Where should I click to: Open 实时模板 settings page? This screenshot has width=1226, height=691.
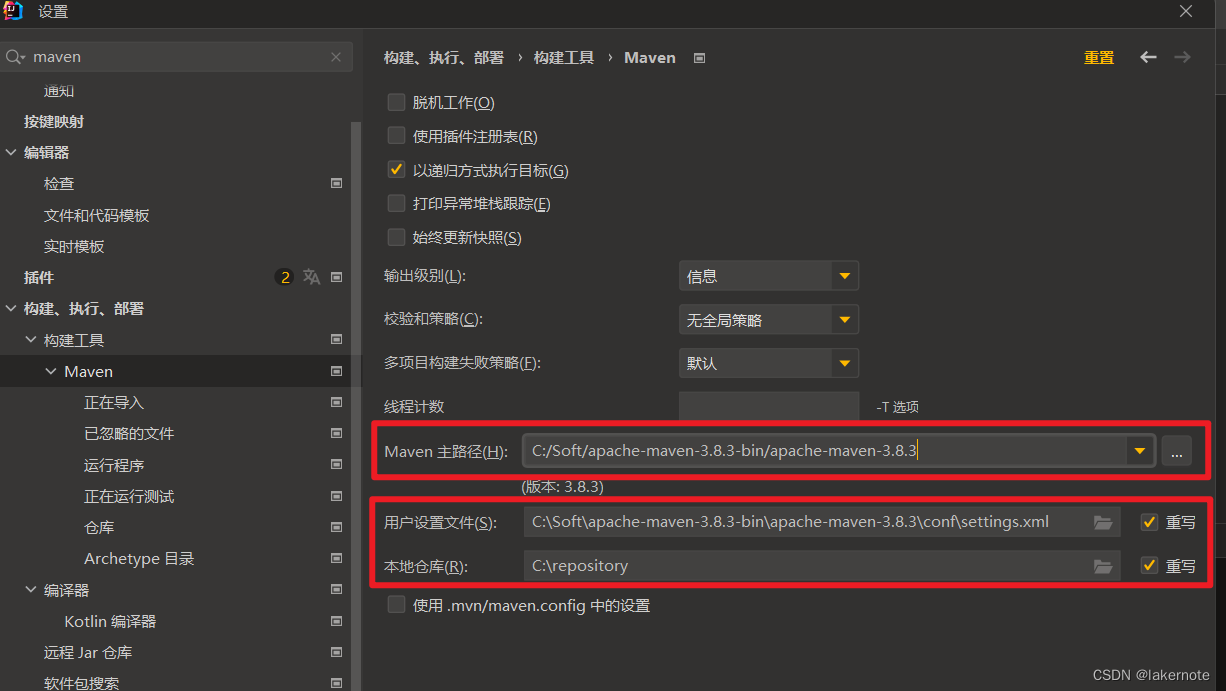pos(74,246)
